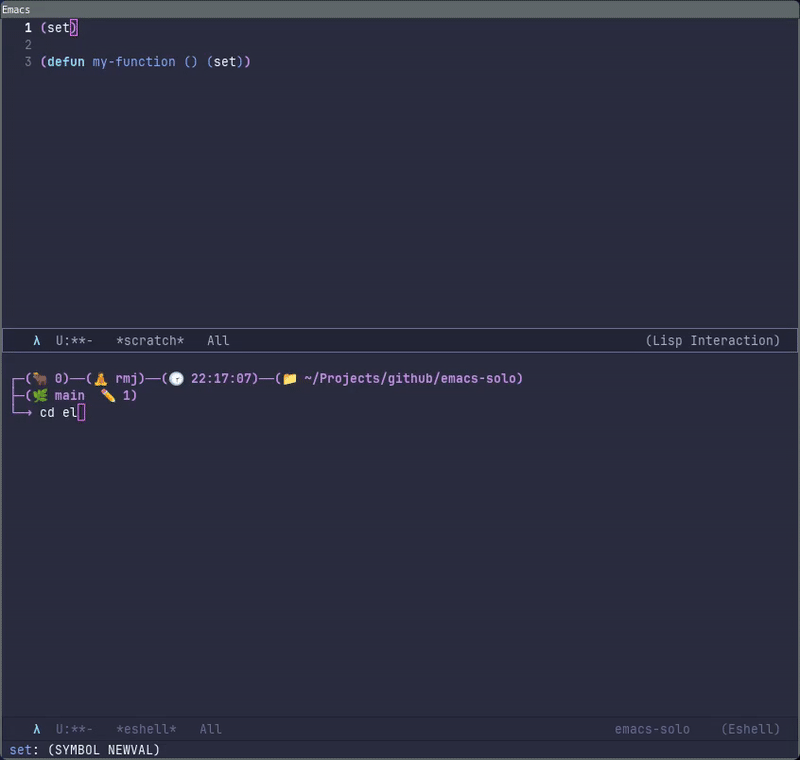
Task: Click the (Eshell) mode indicator
Action: (751, 729)
